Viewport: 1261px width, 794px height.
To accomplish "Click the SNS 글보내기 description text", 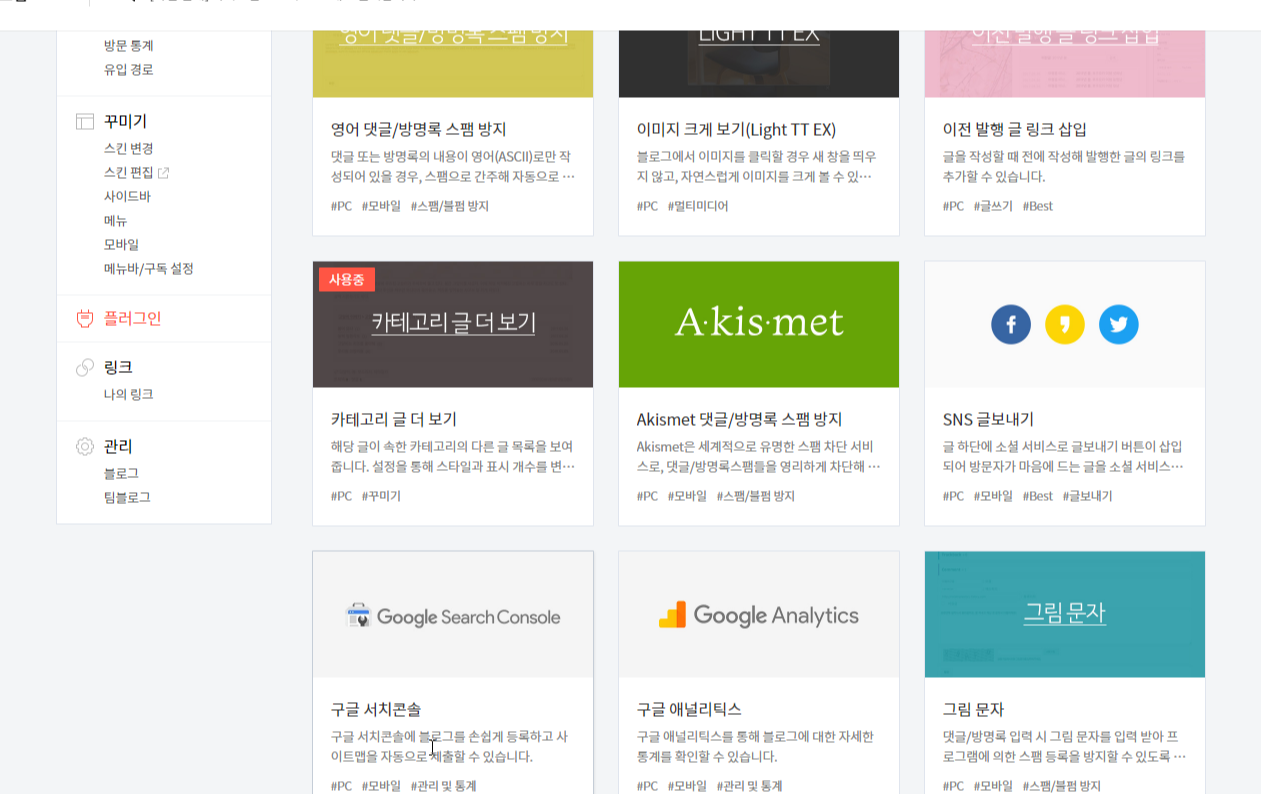I will pyautogui.click(x=1063, y=457).
